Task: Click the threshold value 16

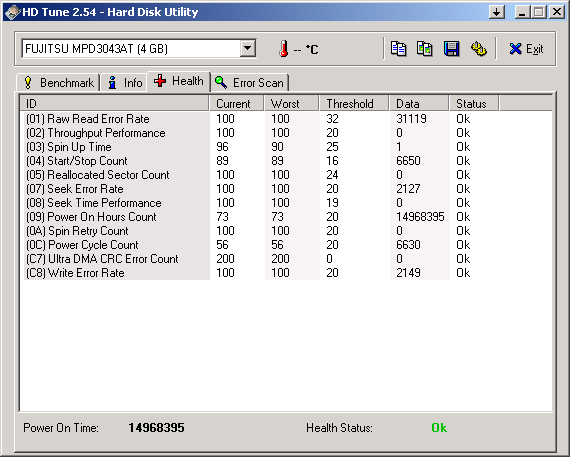Action: coord(332,161)
